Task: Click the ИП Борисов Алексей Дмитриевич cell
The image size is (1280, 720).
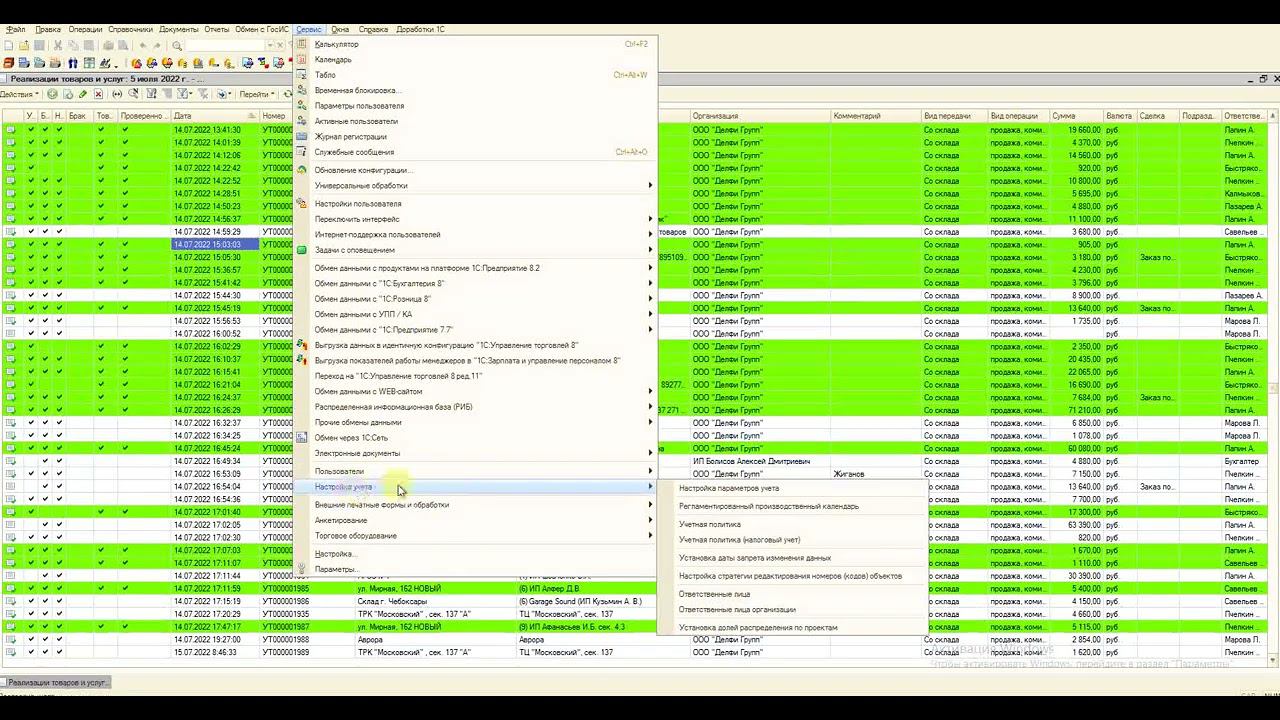Action: tap(760, 461)
